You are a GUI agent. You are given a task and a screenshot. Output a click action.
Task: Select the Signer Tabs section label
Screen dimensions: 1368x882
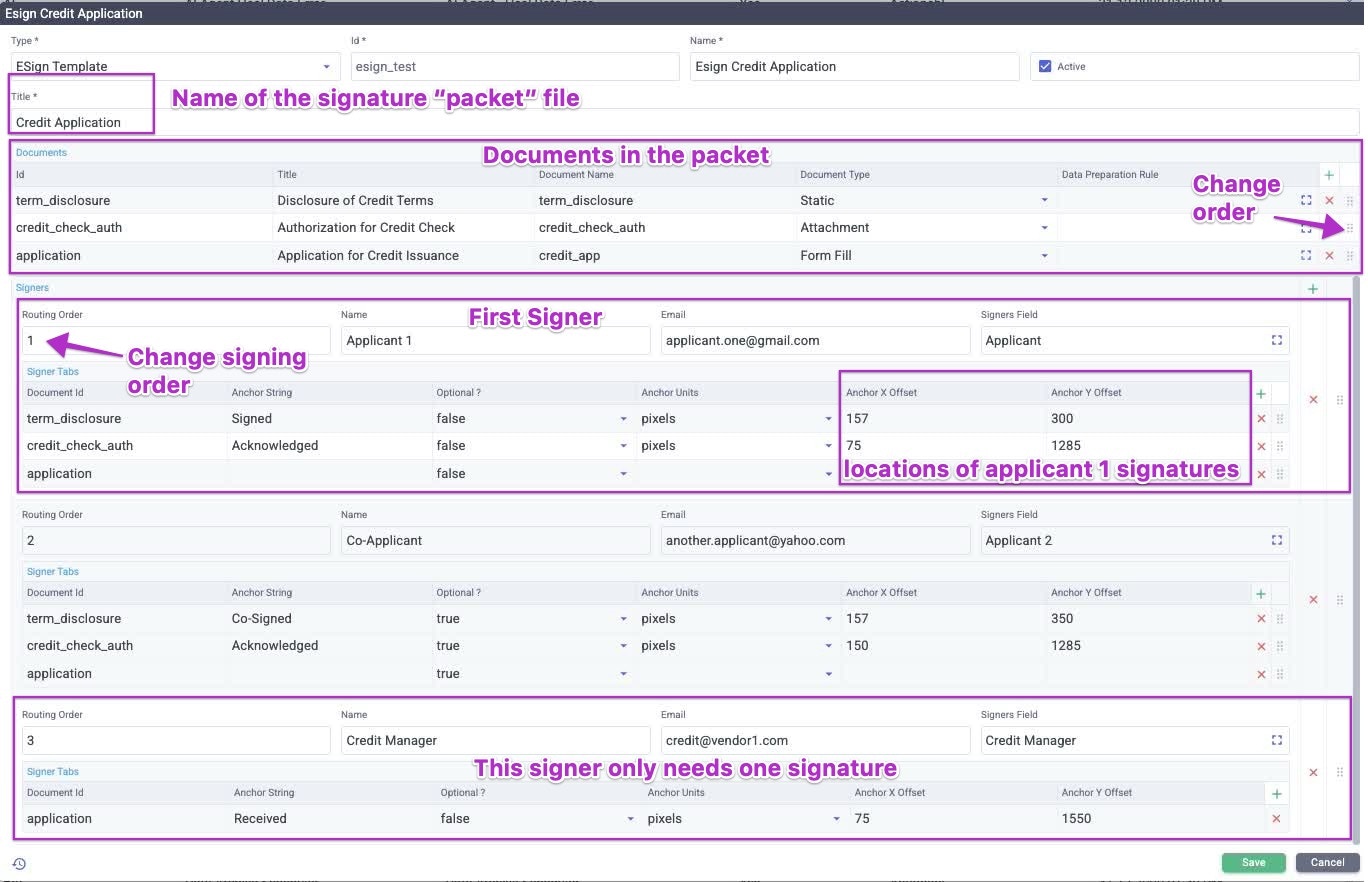pos(52,371)
